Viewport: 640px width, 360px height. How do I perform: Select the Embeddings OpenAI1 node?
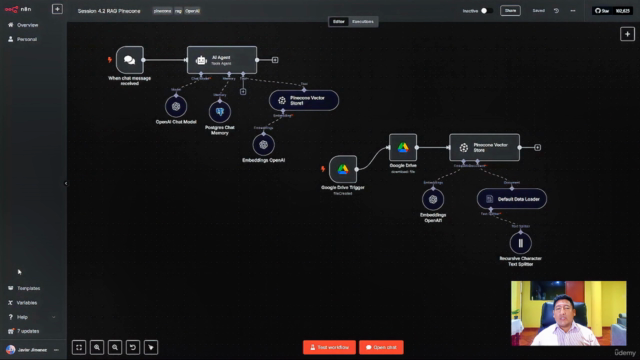(x=433, y=200)
